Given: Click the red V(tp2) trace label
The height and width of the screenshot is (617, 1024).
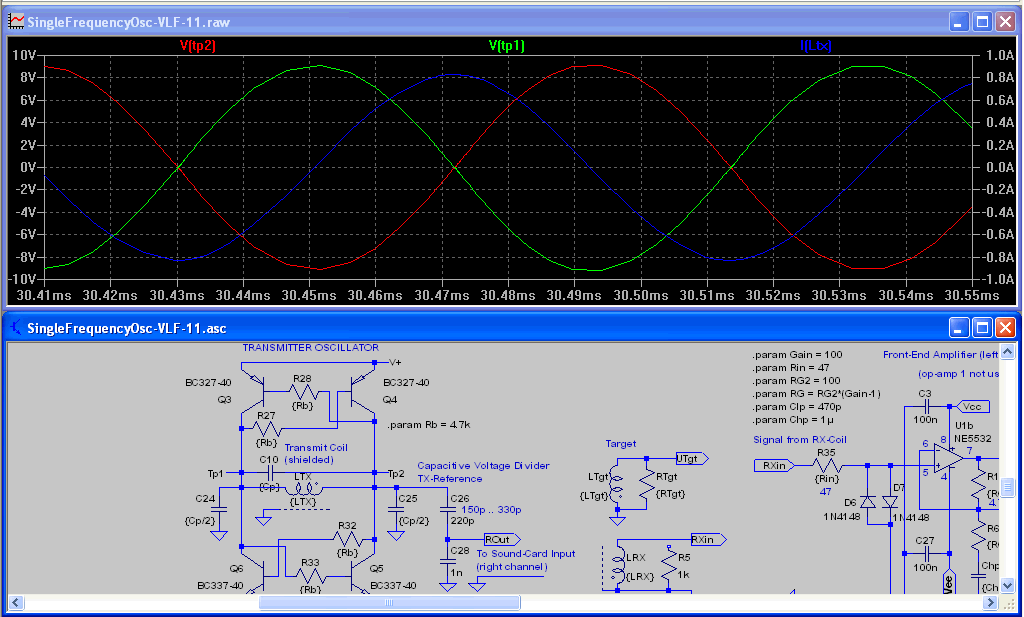Looking at the screenshot, I should [197, 46].
